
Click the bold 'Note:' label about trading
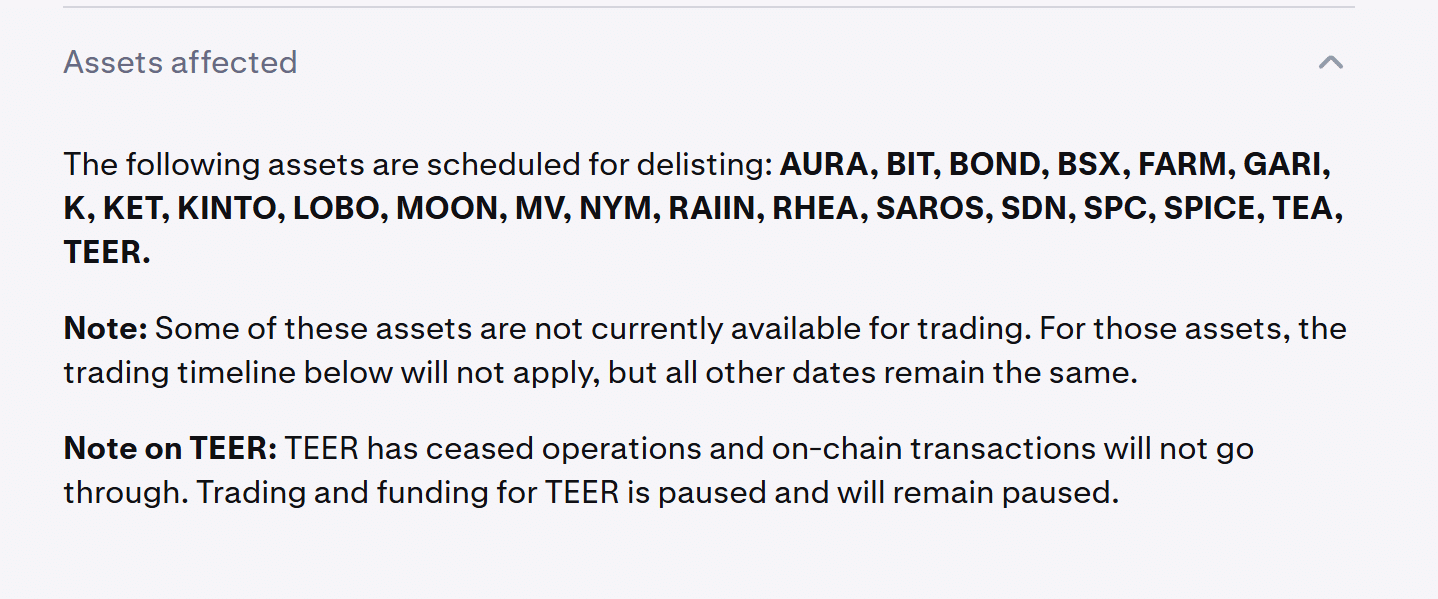pyautogui.click(x=106, y=328)
